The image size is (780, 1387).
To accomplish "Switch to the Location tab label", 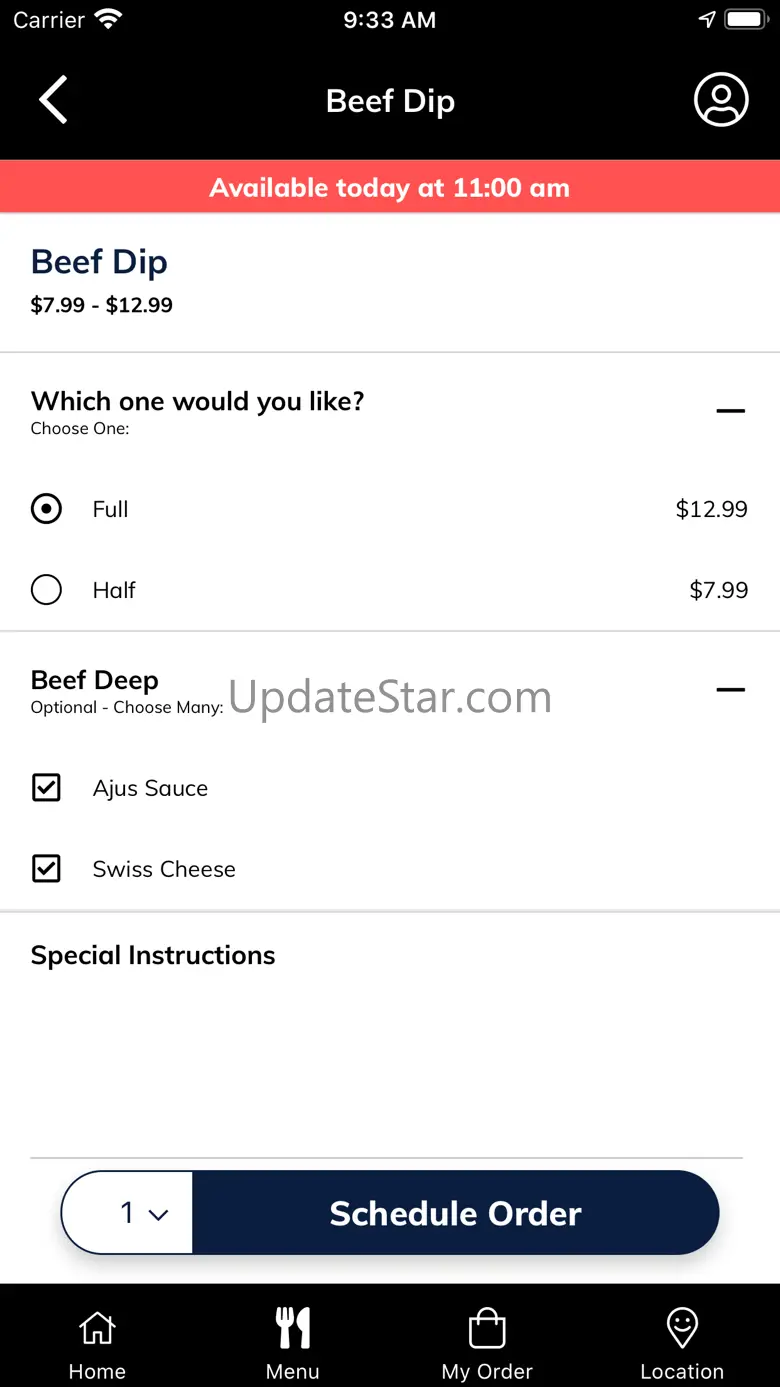I will (682, 1371).
